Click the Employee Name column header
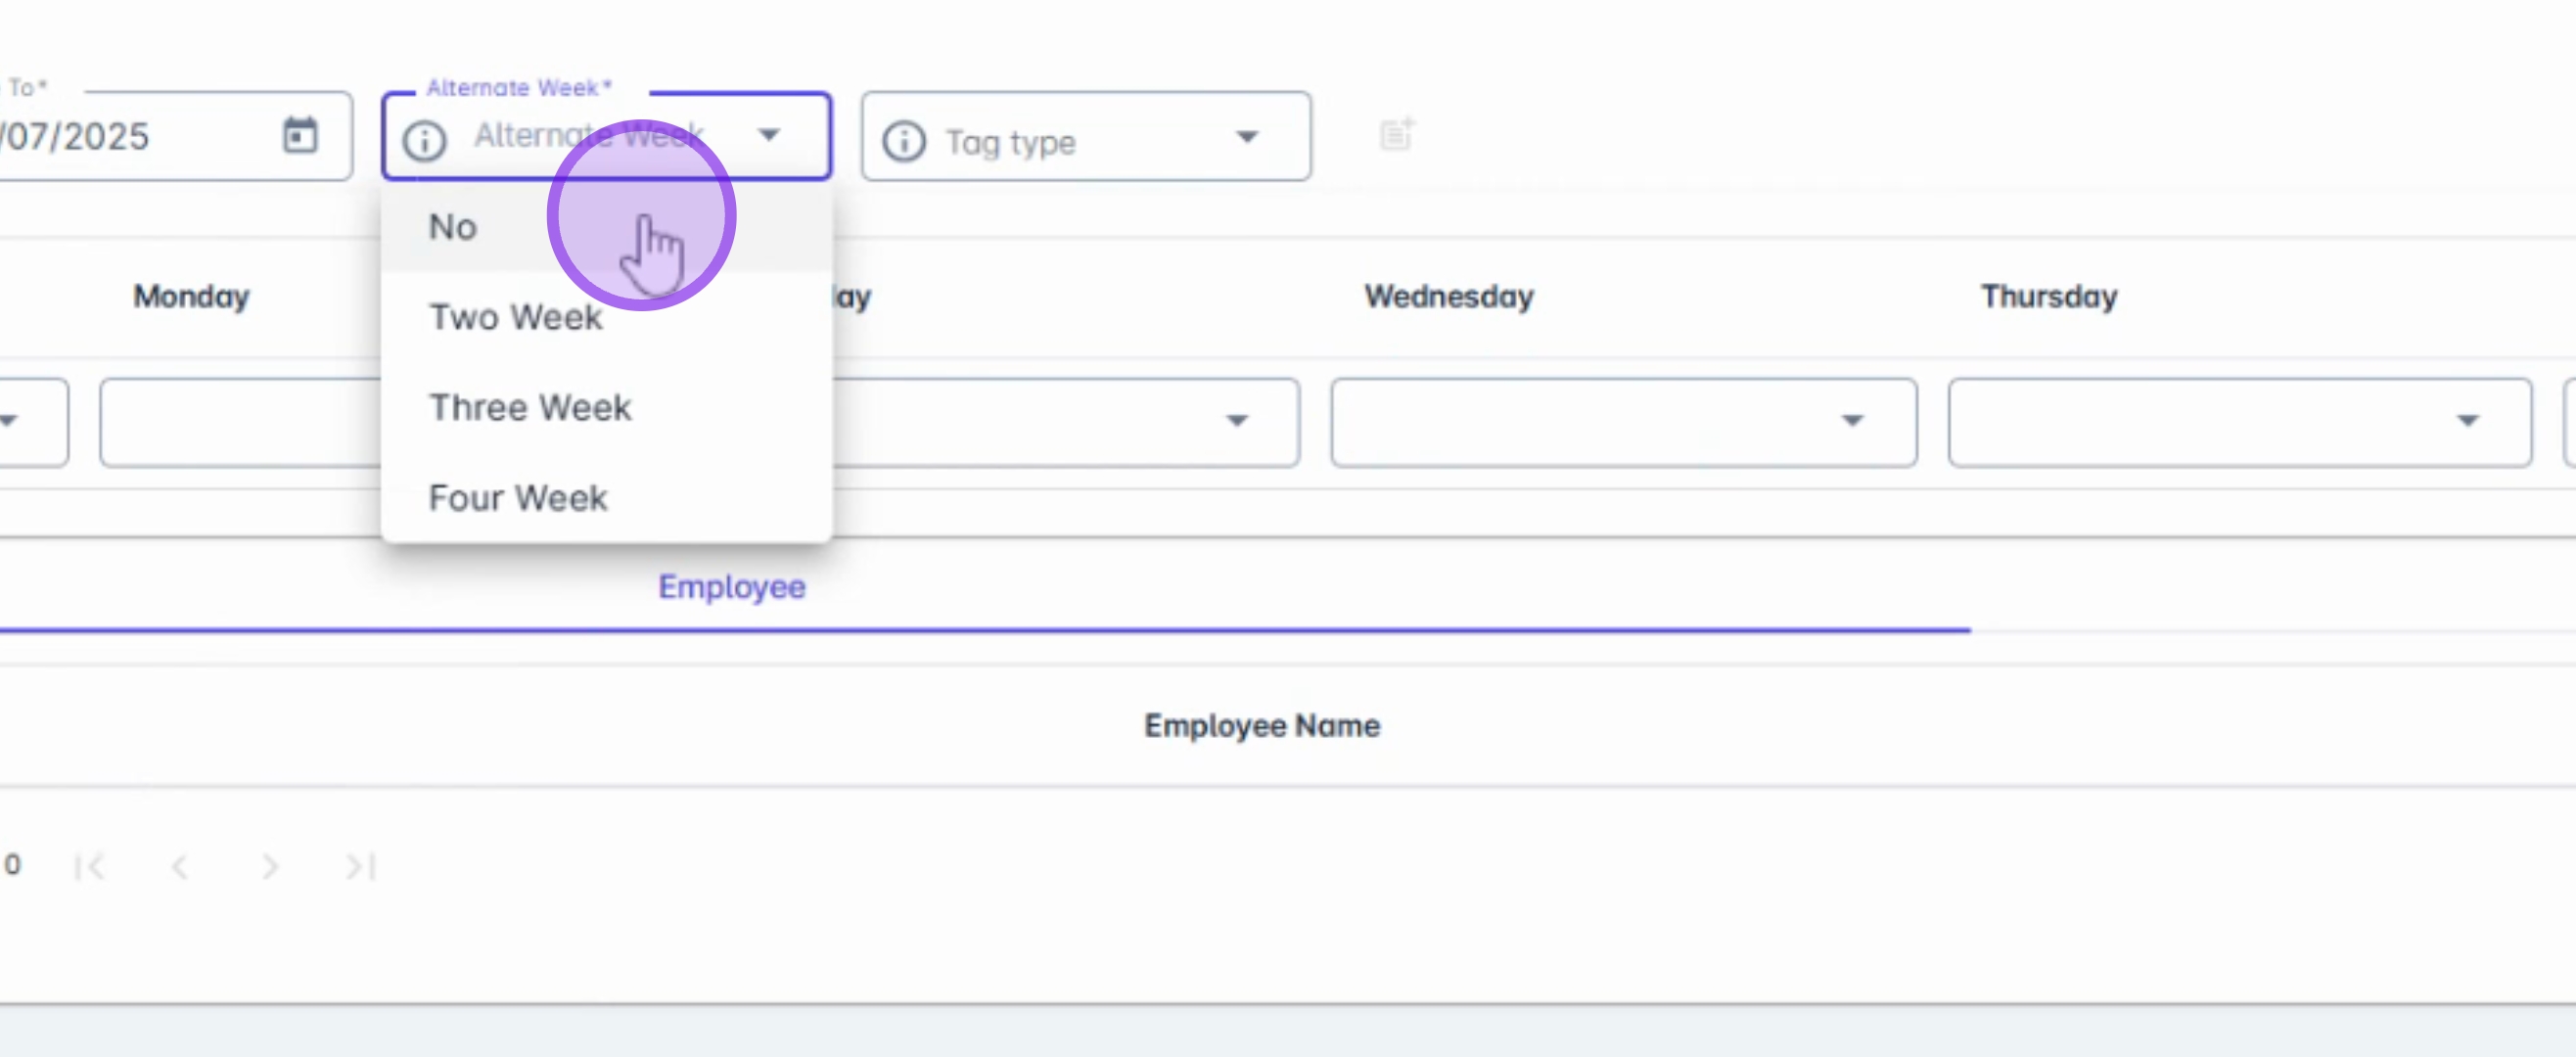 pyautogui.click(x=1261, y=725)
